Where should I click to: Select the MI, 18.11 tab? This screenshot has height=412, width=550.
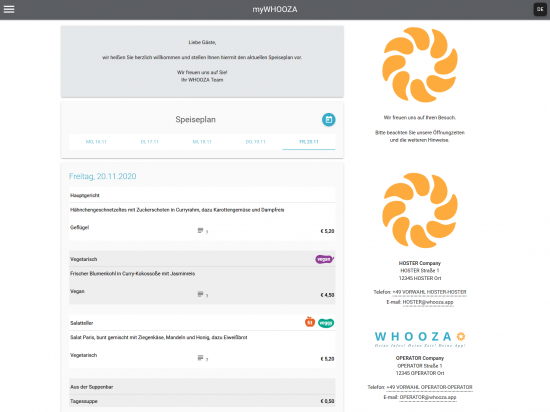tap(202, 142)
